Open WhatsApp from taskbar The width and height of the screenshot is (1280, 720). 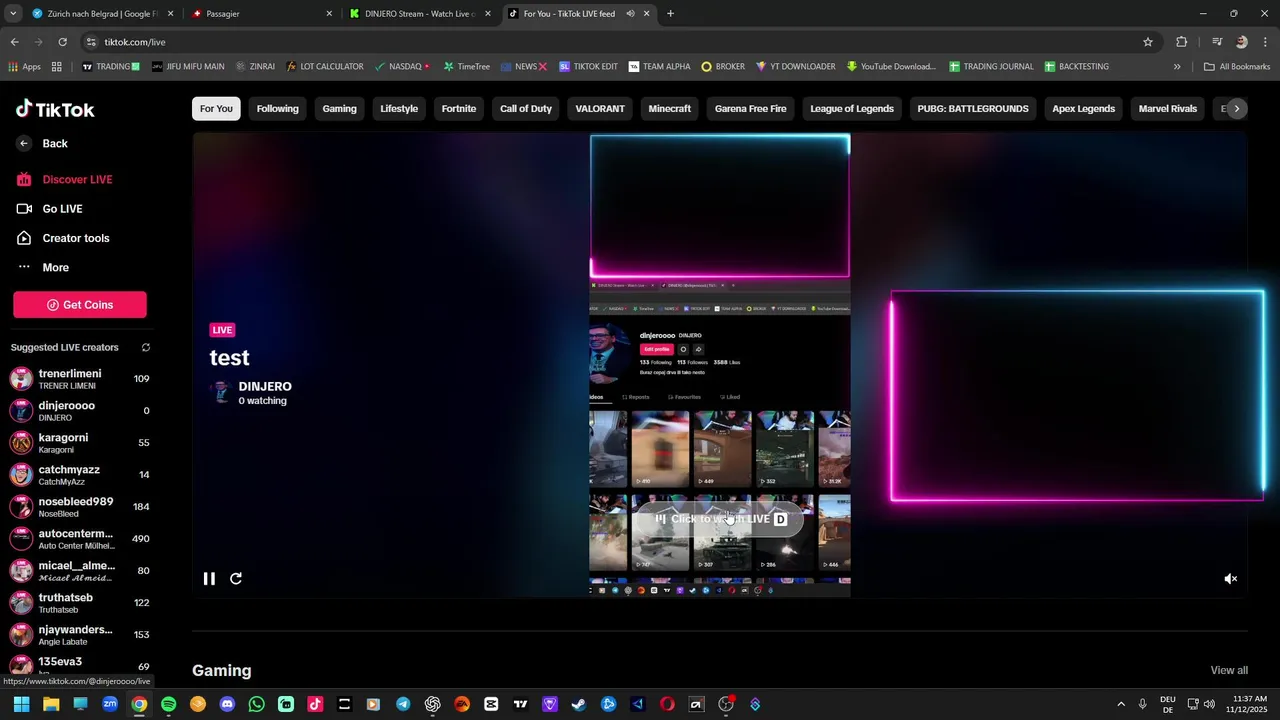tap(256, 704)
